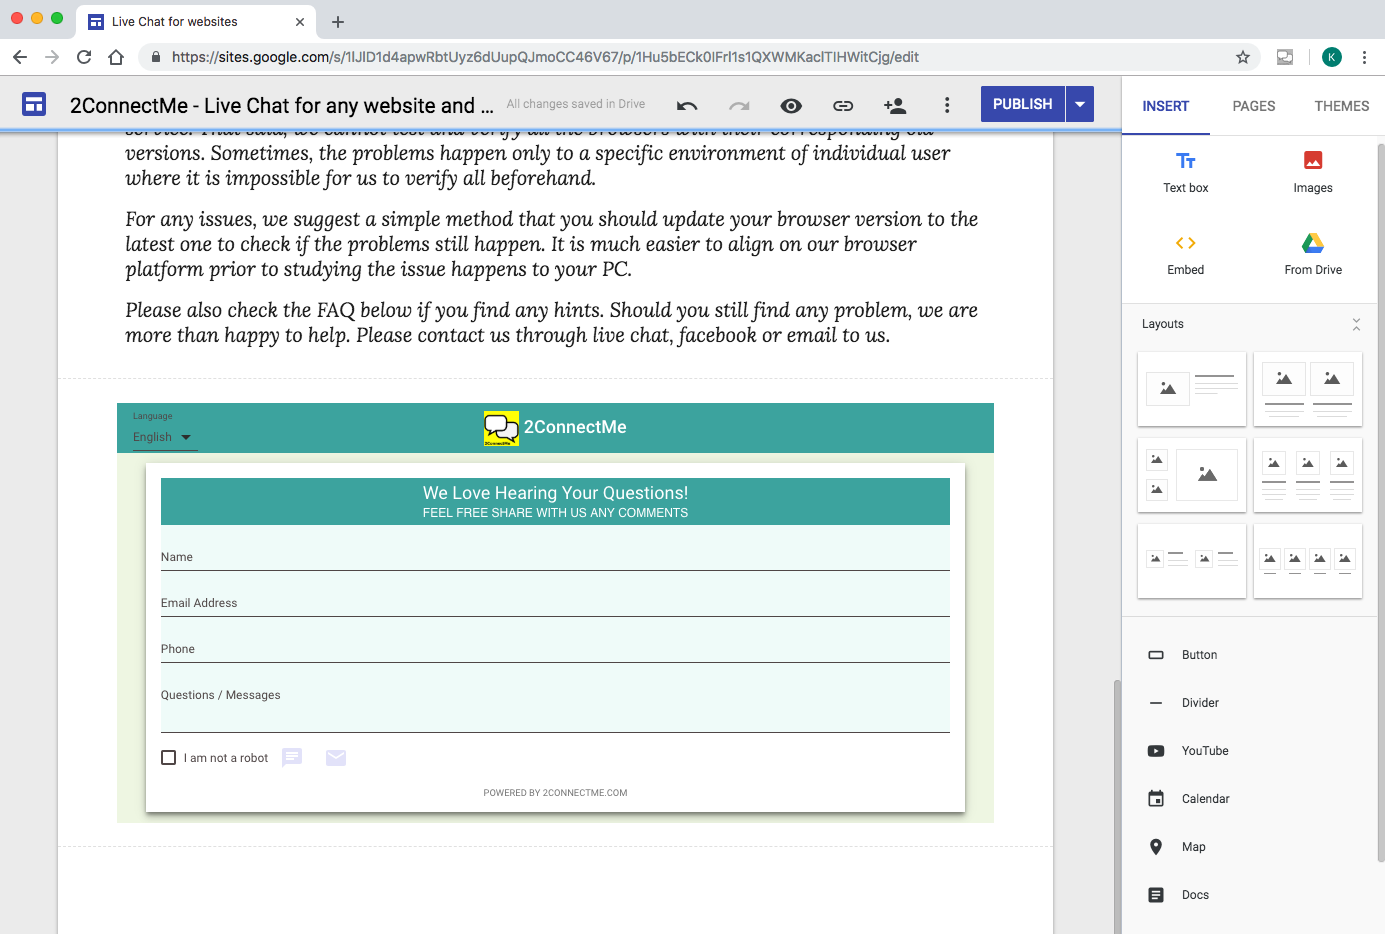The width and height of the screenshot is (1385, 934).
Task: Choose the four-image column layout
Action: pyautogui.click(x=1308, y=561)
